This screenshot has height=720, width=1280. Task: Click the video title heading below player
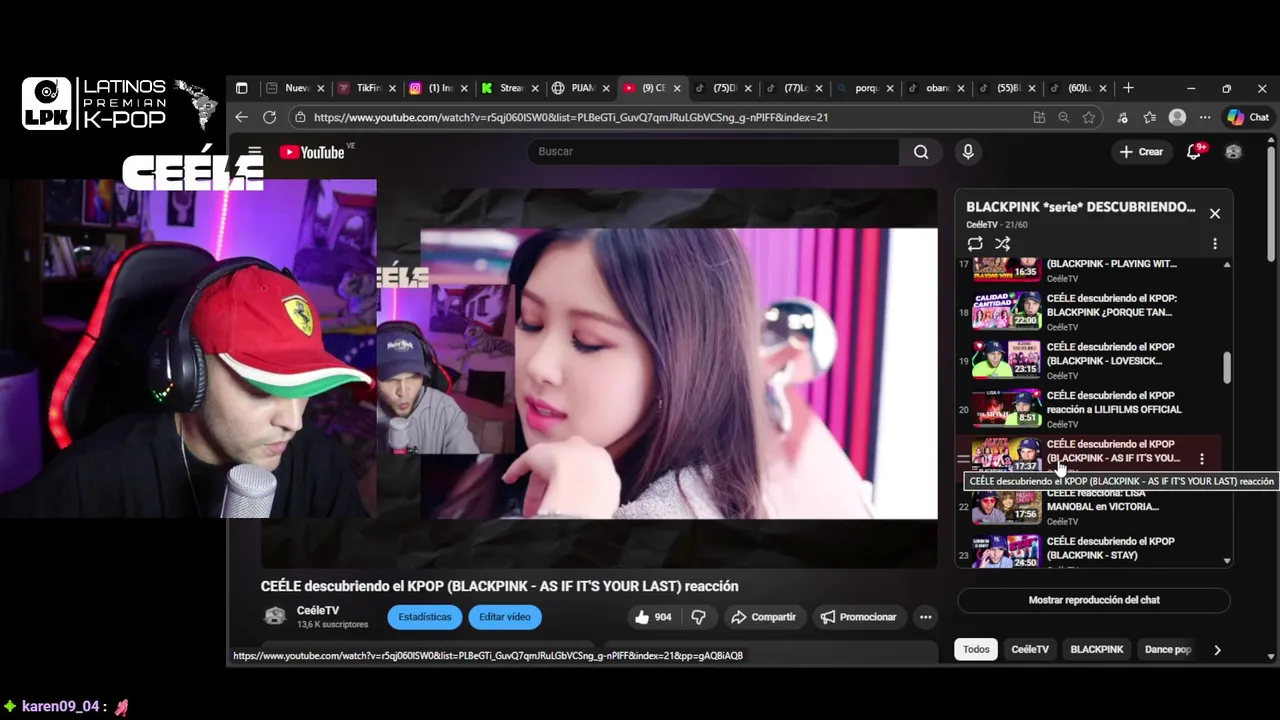coord(500,586)
